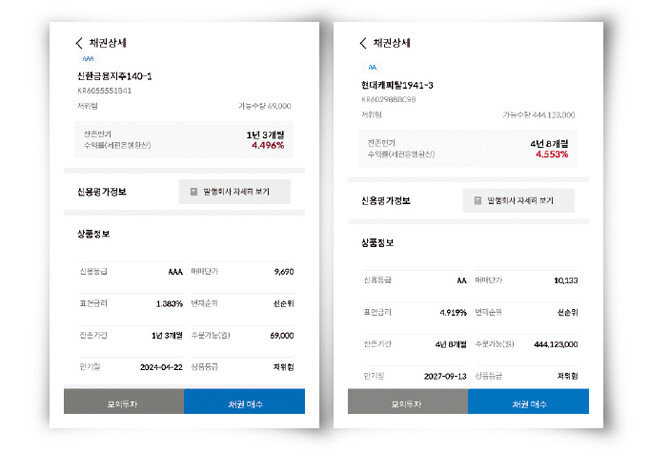Select coupon rate 4.919%
Image resolution: width=650 pixels, height=454 pixels.
453,313
